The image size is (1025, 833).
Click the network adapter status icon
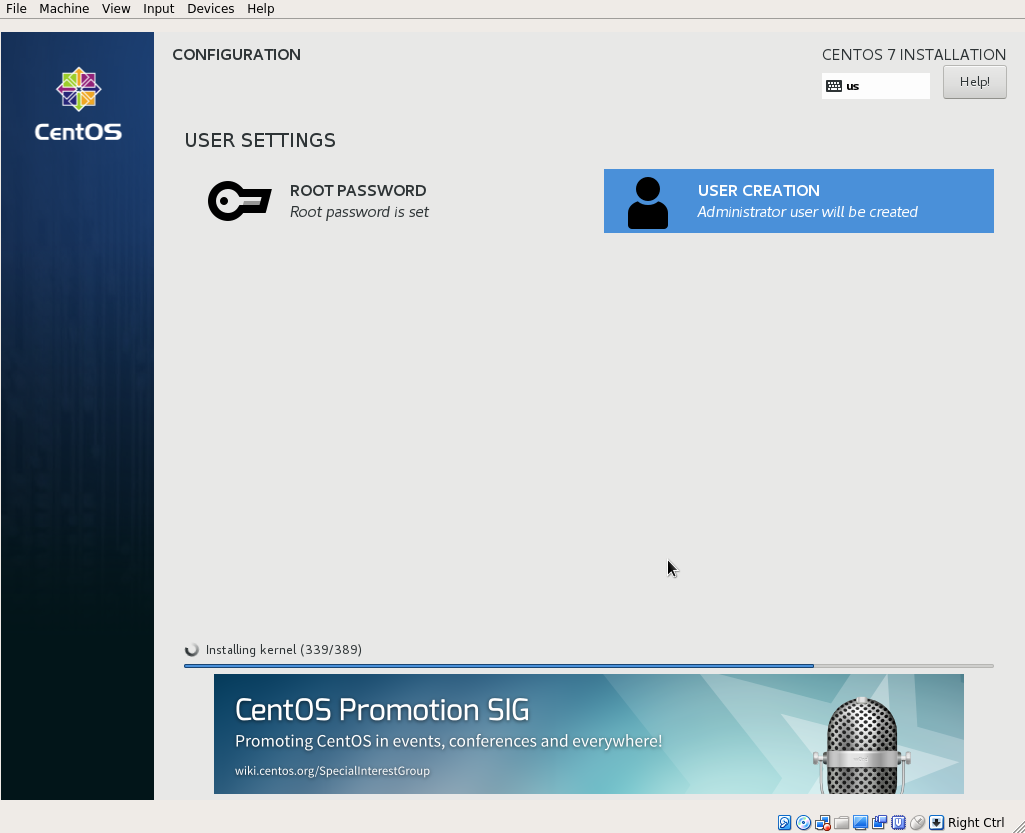822,822
